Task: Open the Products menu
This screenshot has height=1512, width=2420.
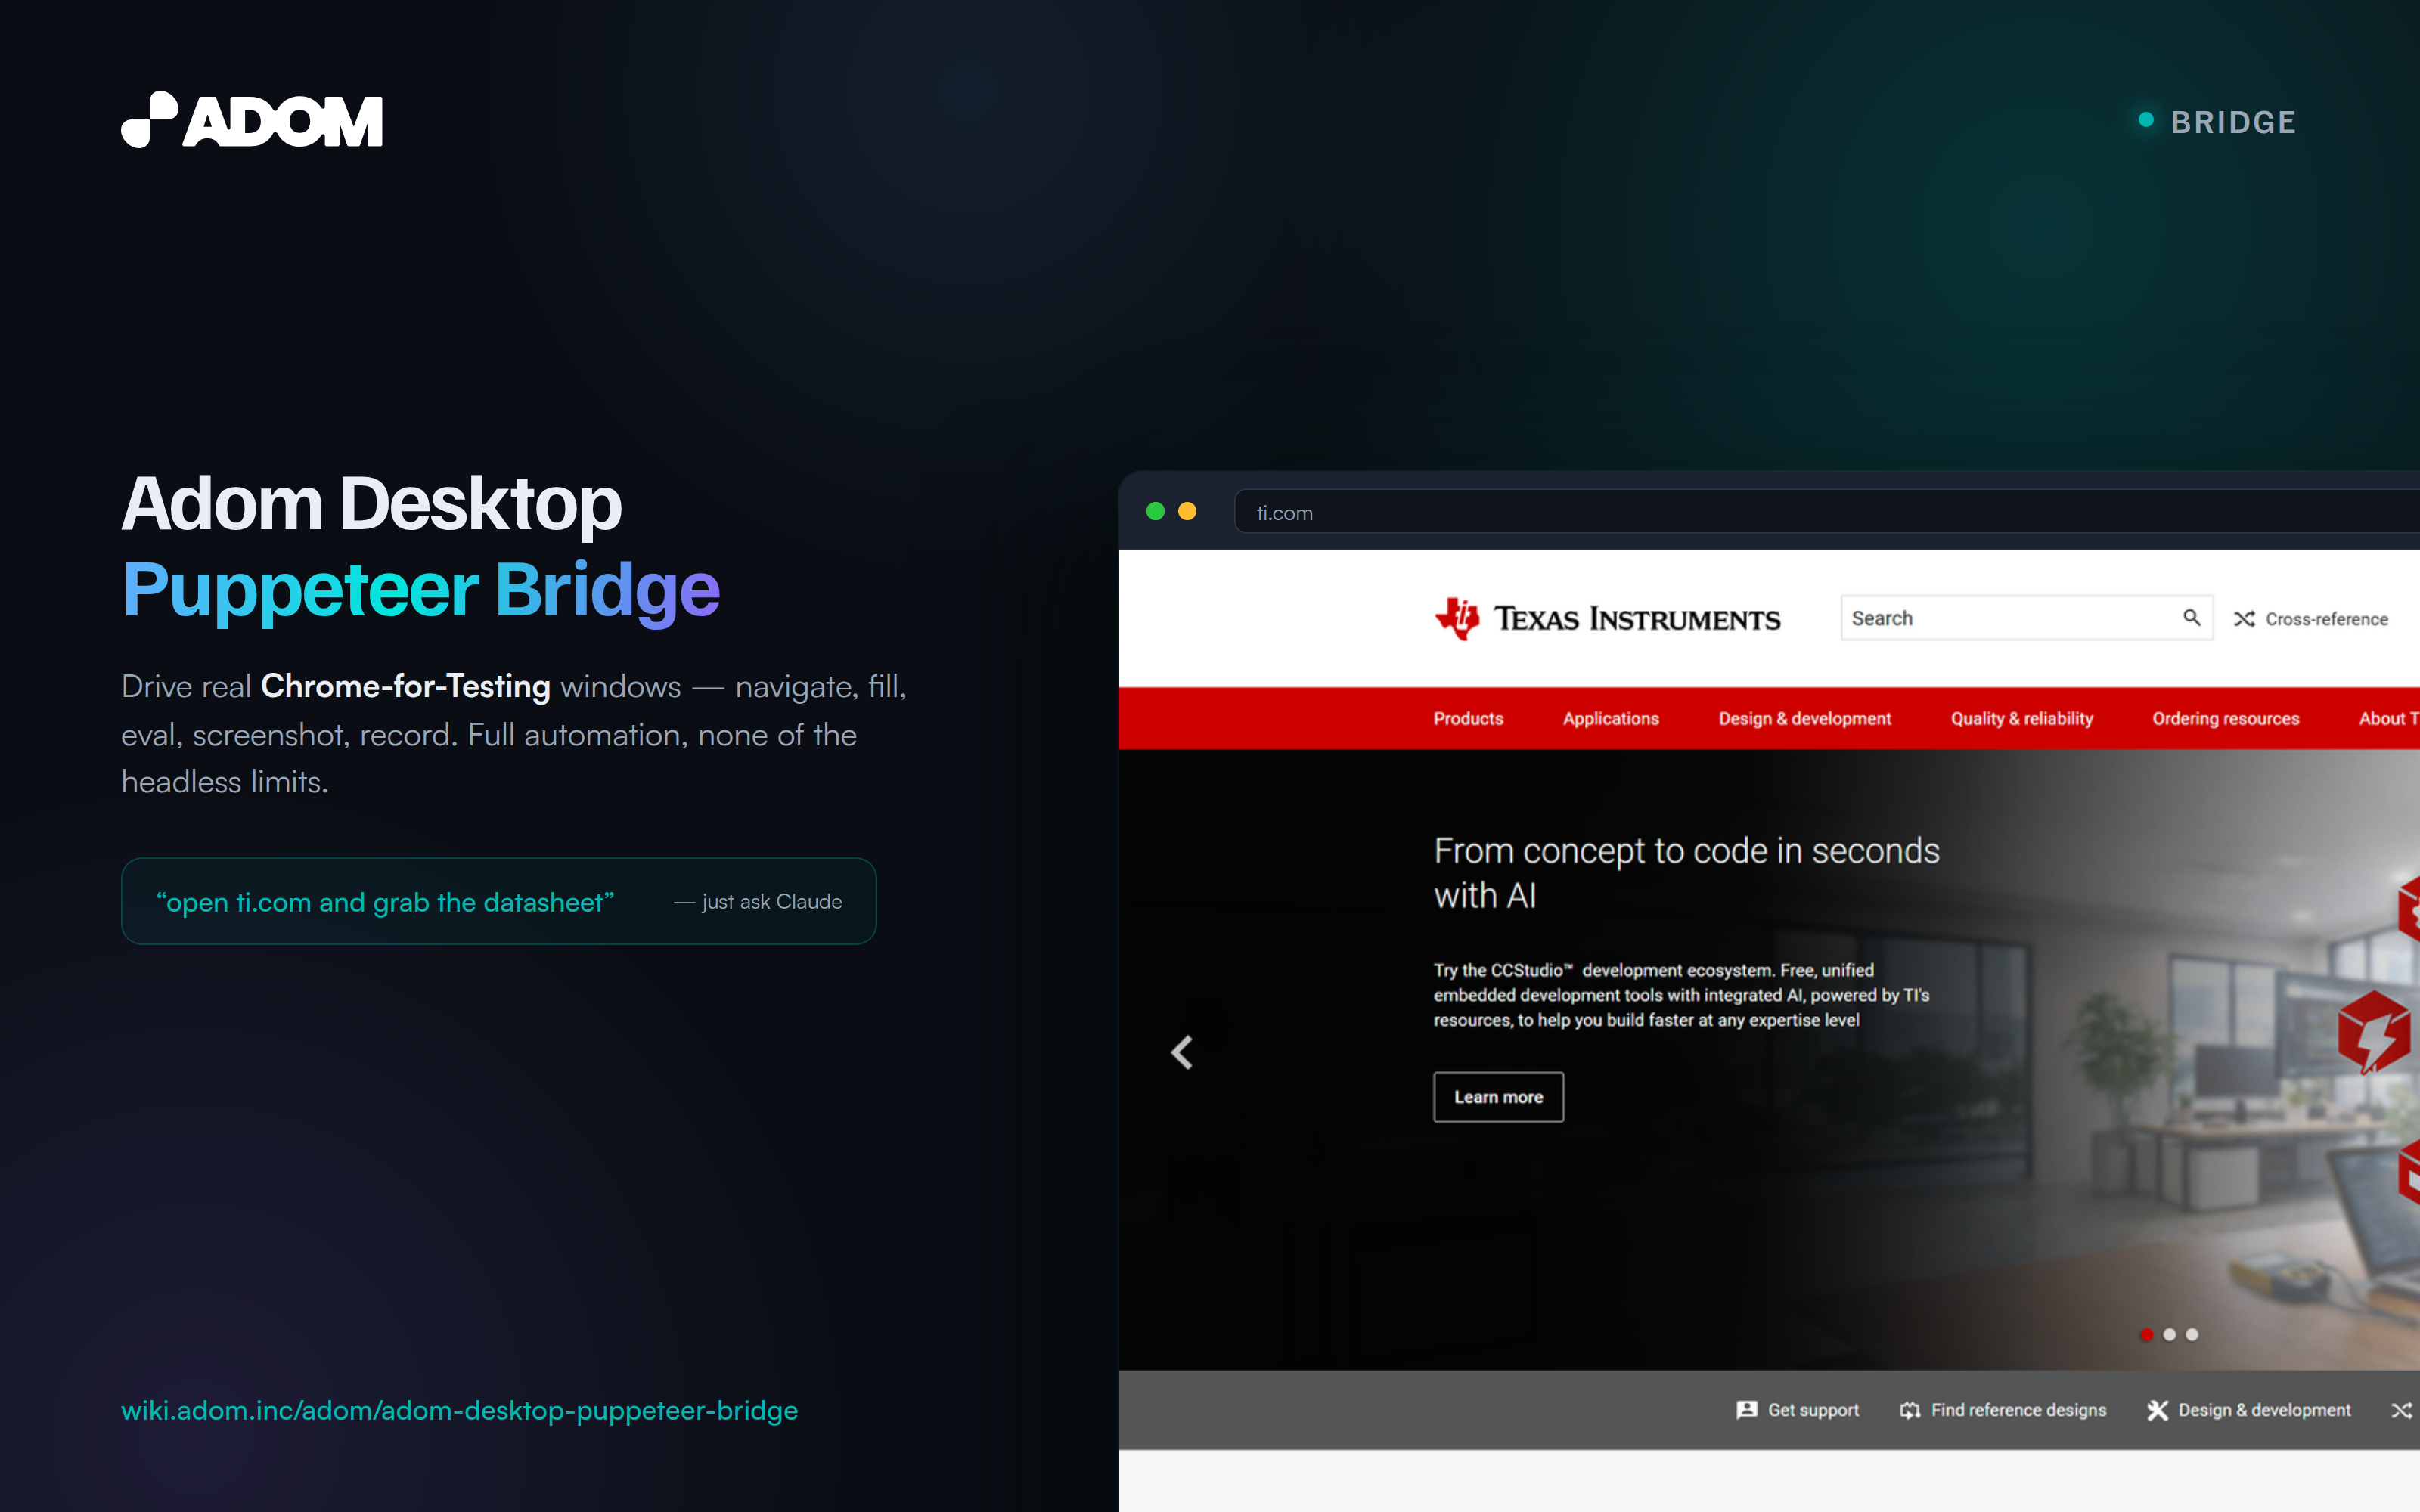Action: pos(1468,719)
